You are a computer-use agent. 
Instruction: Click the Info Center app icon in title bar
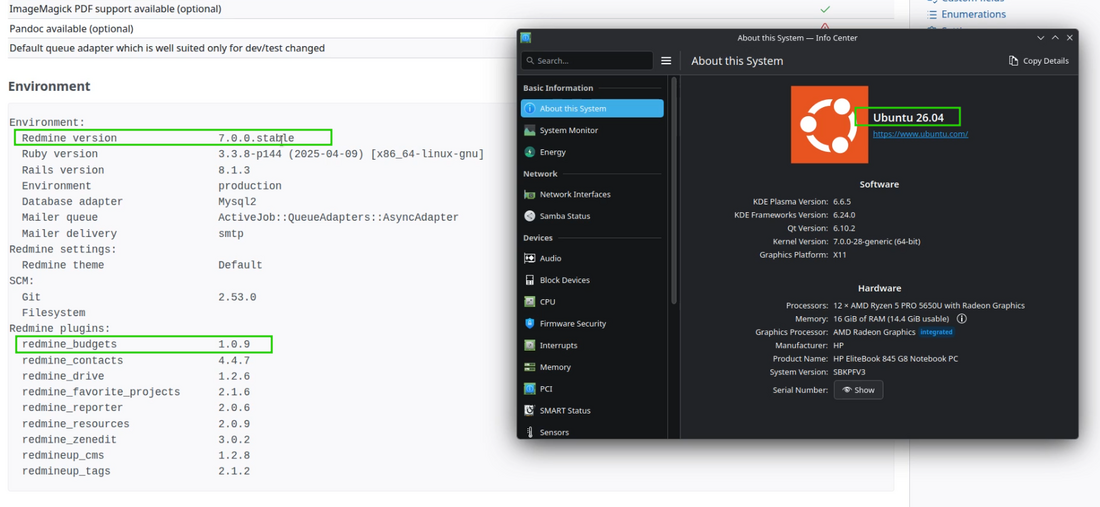[x=526, y=38]
